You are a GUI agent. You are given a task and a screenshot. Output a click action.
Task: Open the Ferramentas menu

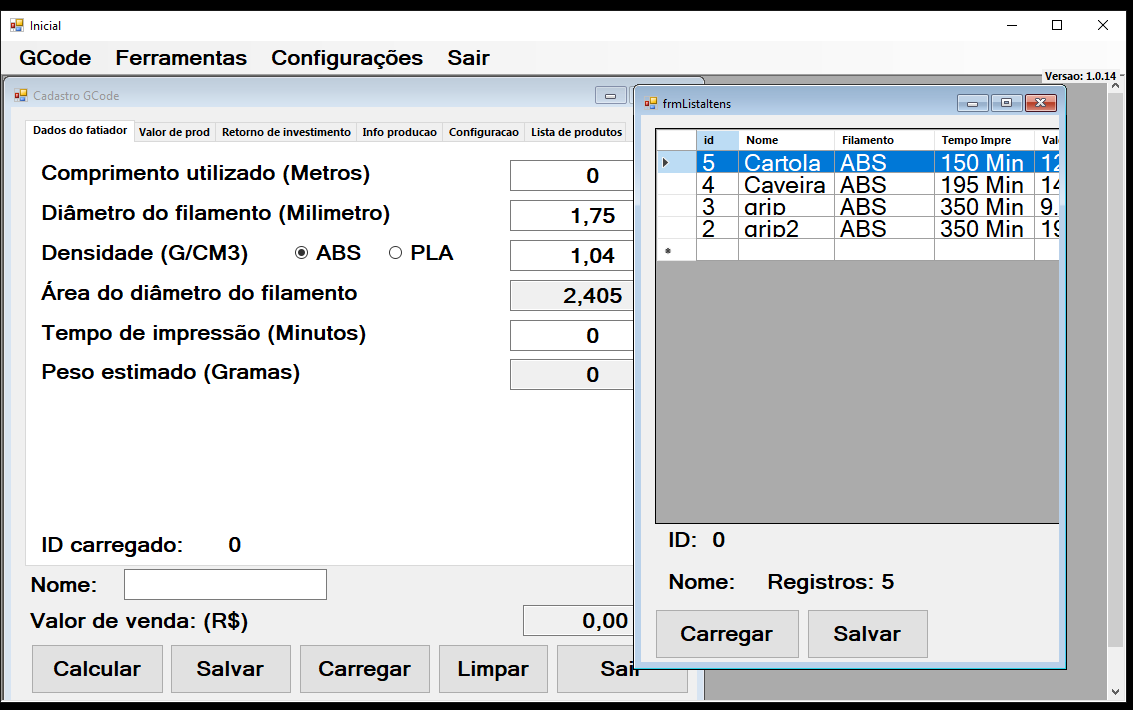tap(181, 58)
